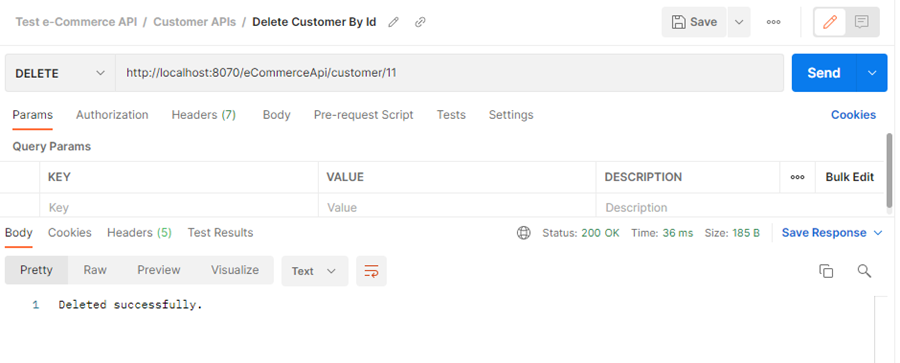Viewport: 900px width, 363px height.
Task: Switch to Raw response view
Action: point(95,270)
